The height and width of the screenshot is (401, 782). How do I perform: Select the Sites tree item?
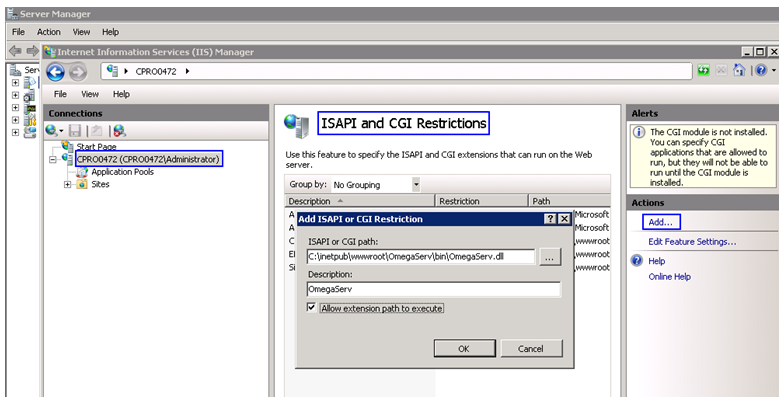(x=100, y=185)
